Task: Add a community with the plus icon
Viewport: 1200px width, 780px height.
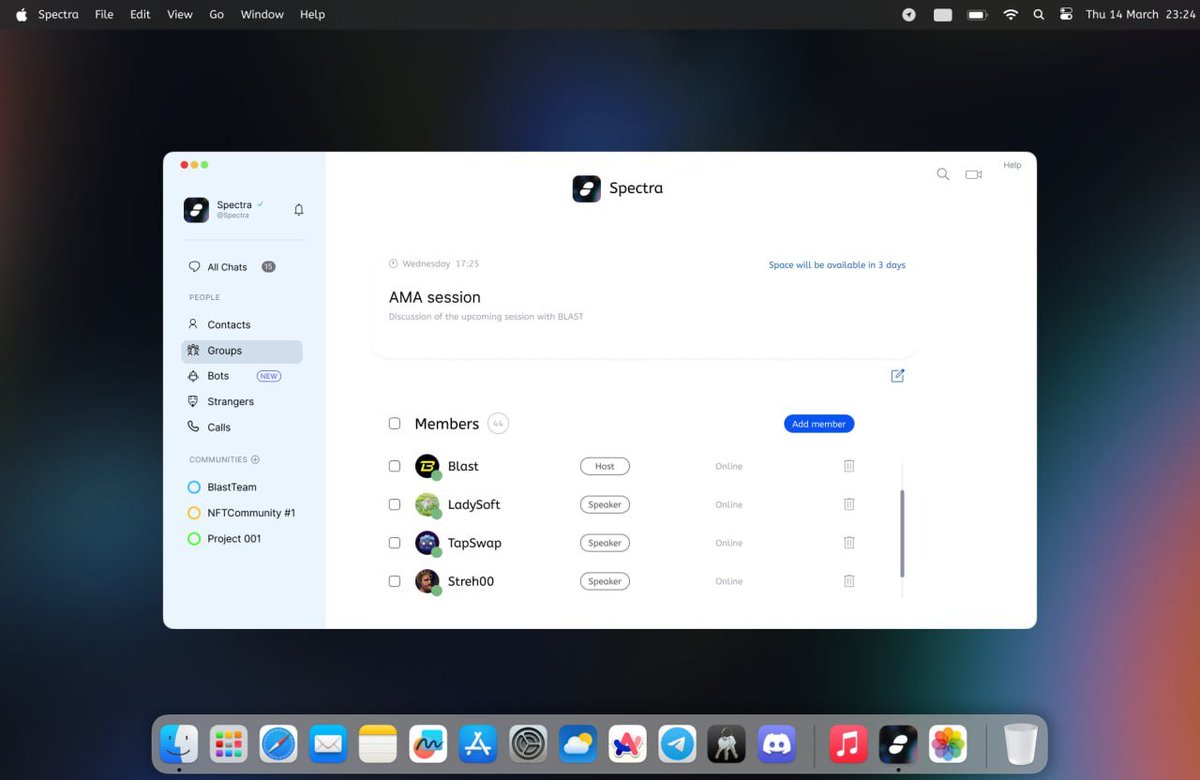Action: (x=255, y=460)
